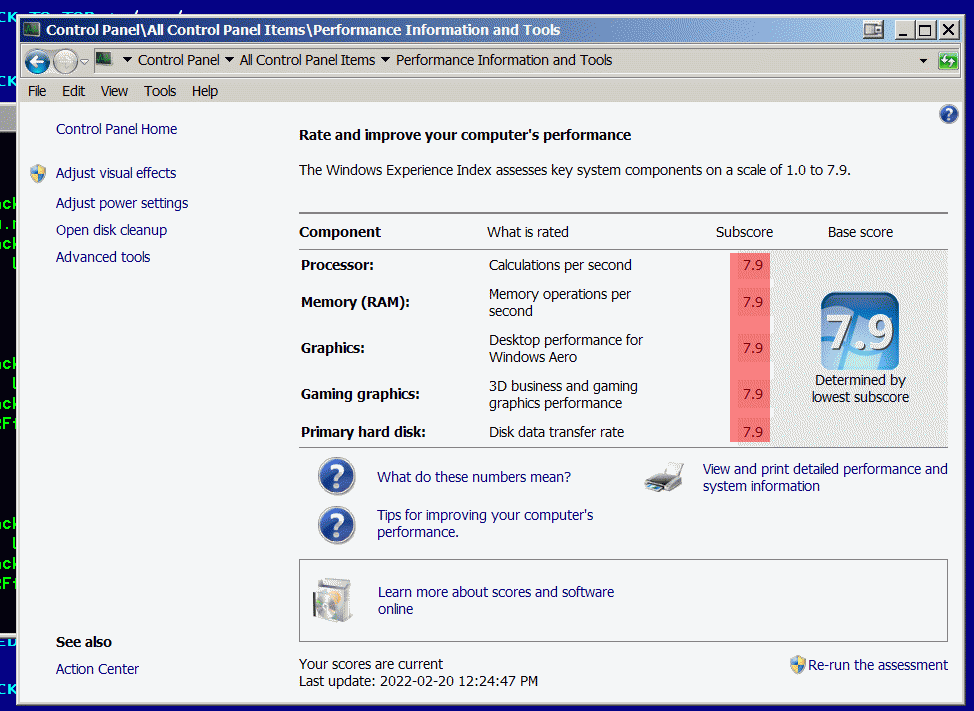The height and width of the screenshot is (711, 974).
Task: Open the Help menu
Action: pos(205,91)
